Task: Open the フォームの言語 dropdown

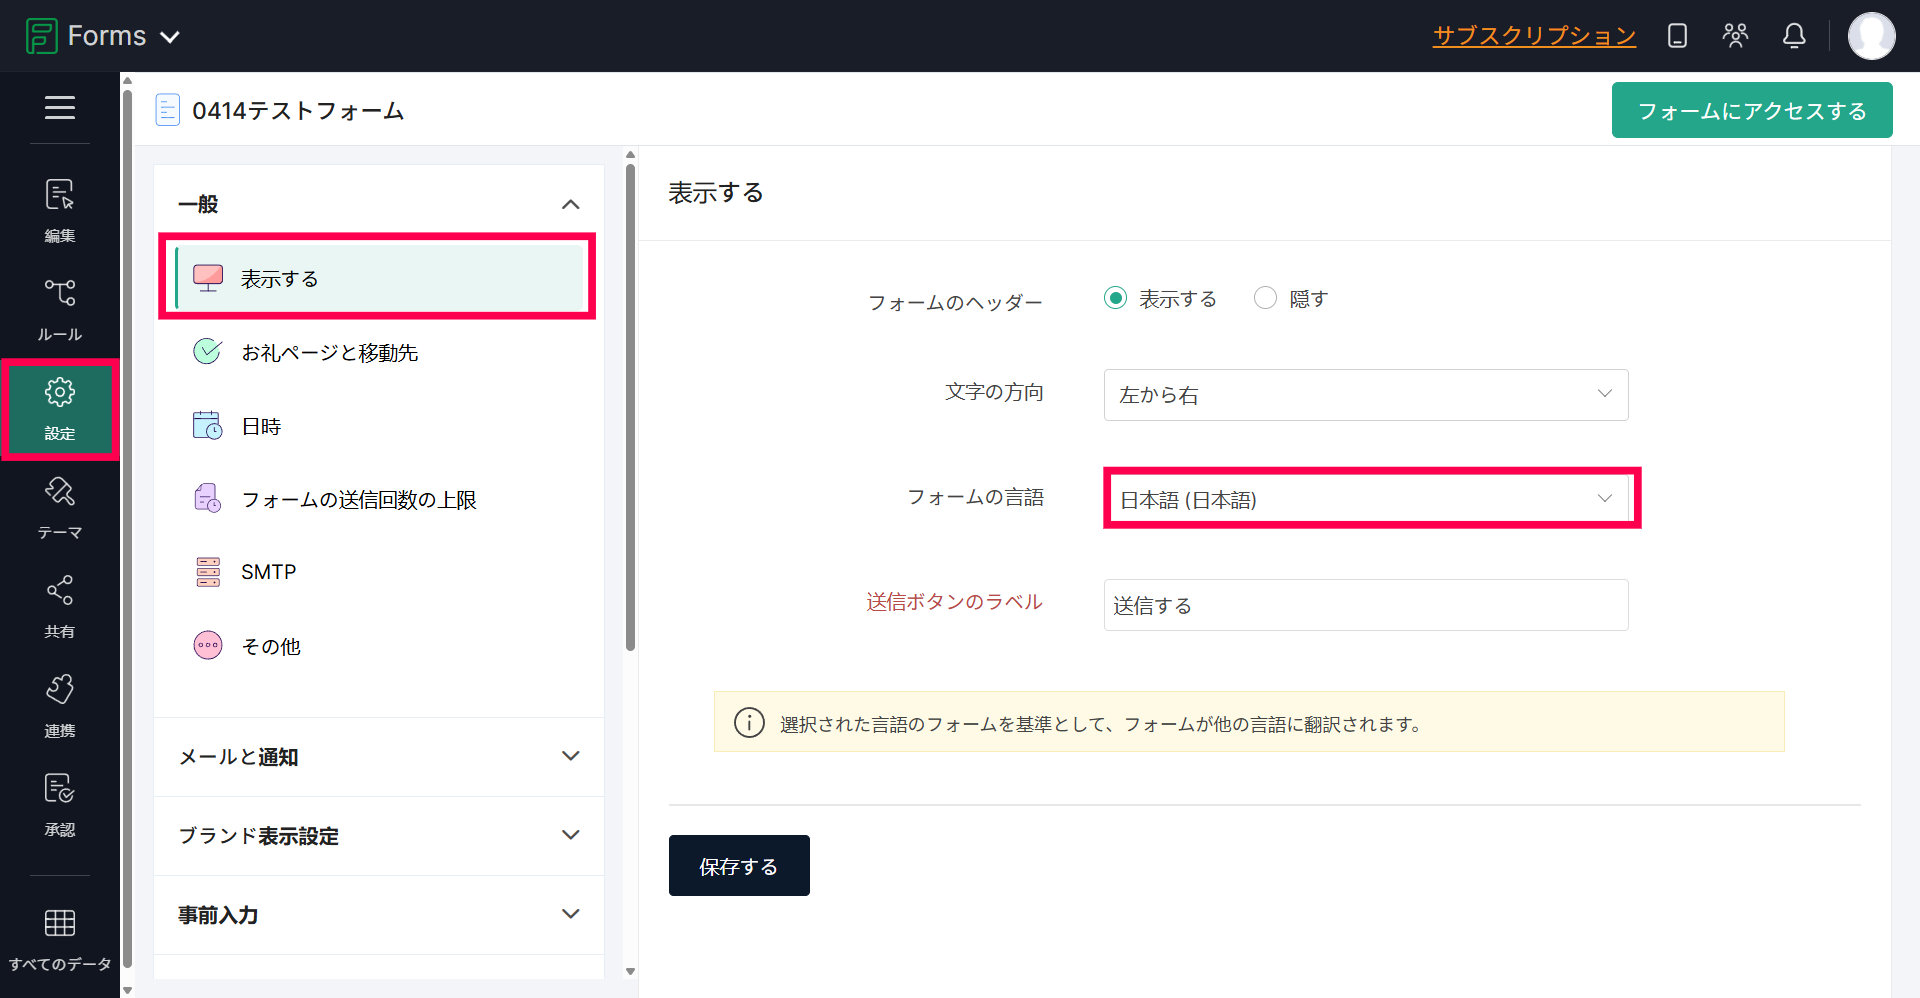Action: (x=1365, y=499)
